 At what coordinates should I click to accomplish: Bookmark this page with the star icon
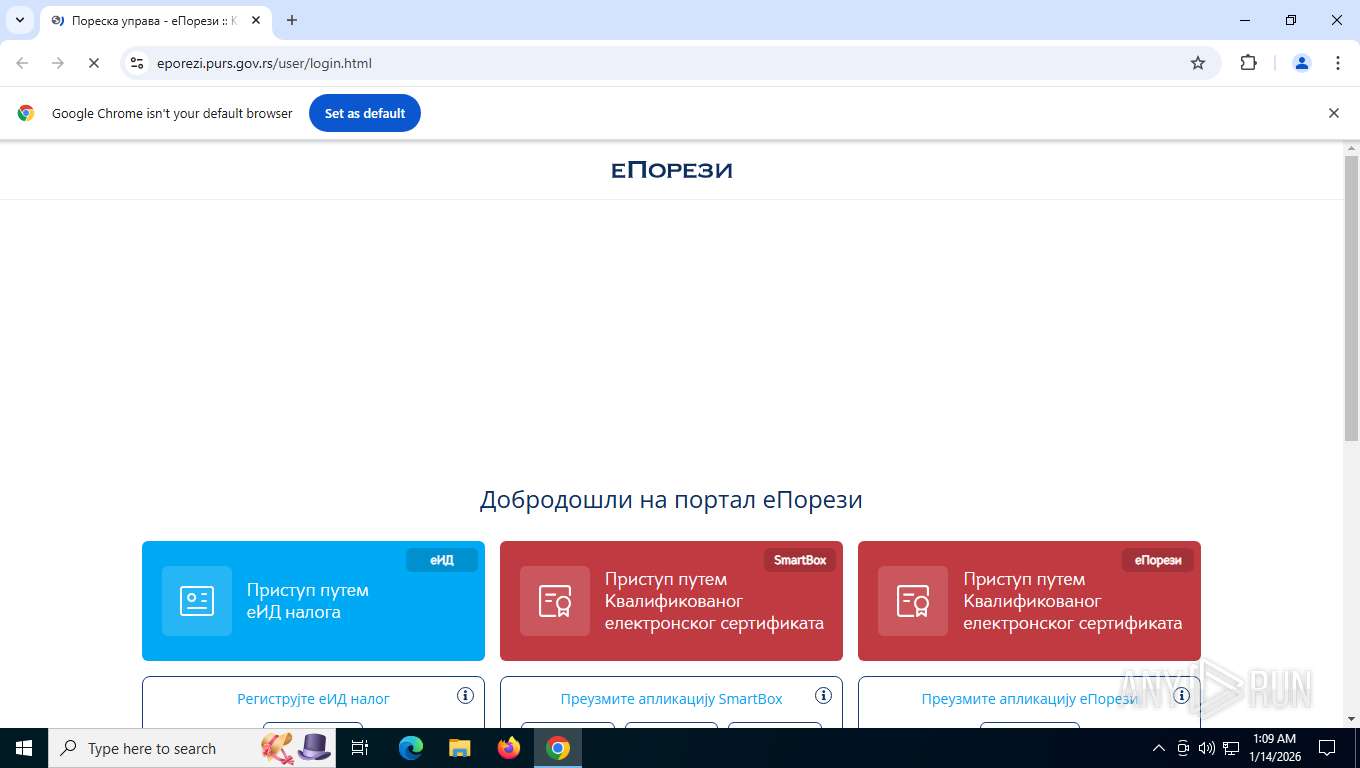[x=1198, y=63]
